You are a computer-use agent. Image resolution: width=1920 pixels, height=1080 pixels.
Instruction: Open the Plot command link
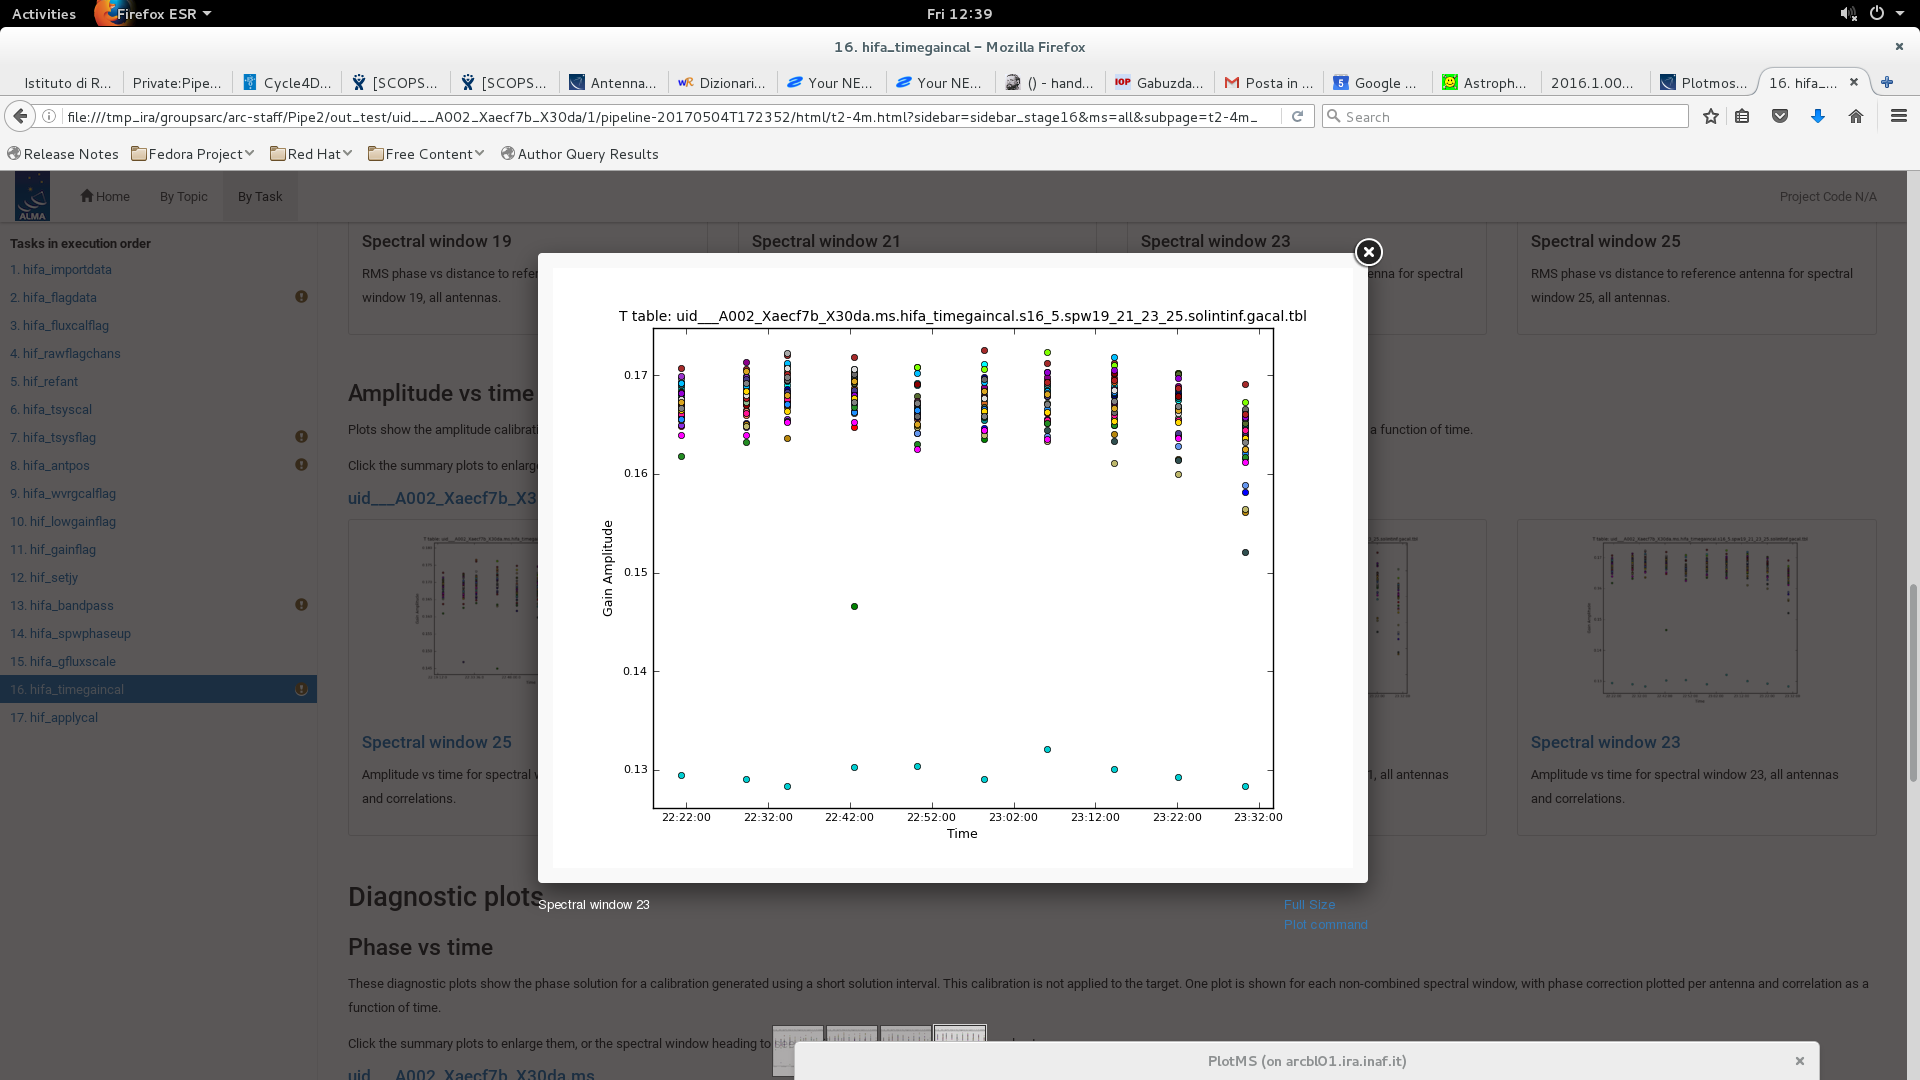point(1325,924)
